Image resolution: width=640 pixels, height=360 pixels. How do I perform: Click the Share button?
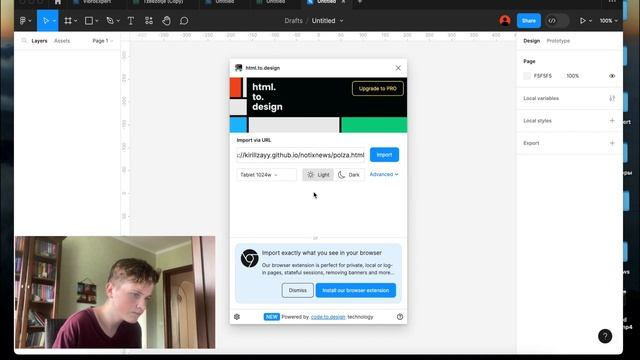point(529,21)
